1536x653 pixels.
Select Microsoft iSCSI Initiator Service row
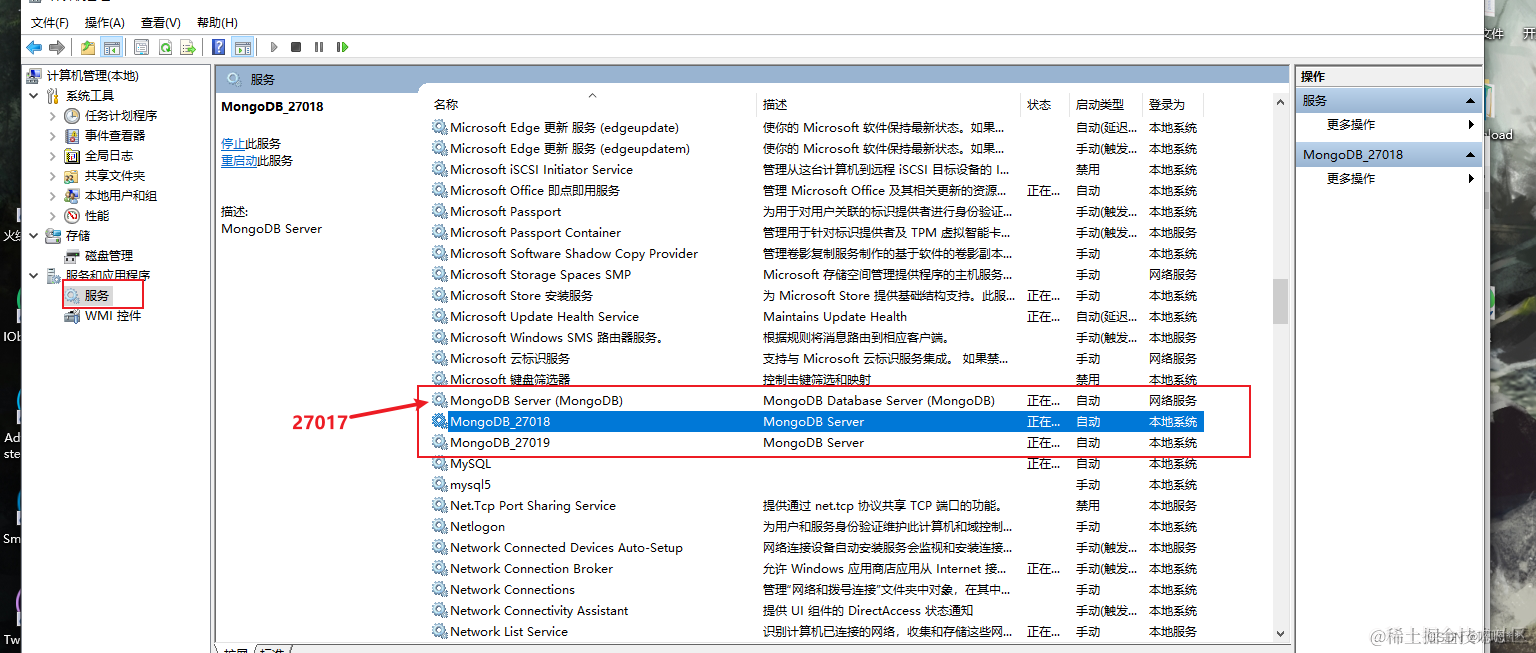816,170
